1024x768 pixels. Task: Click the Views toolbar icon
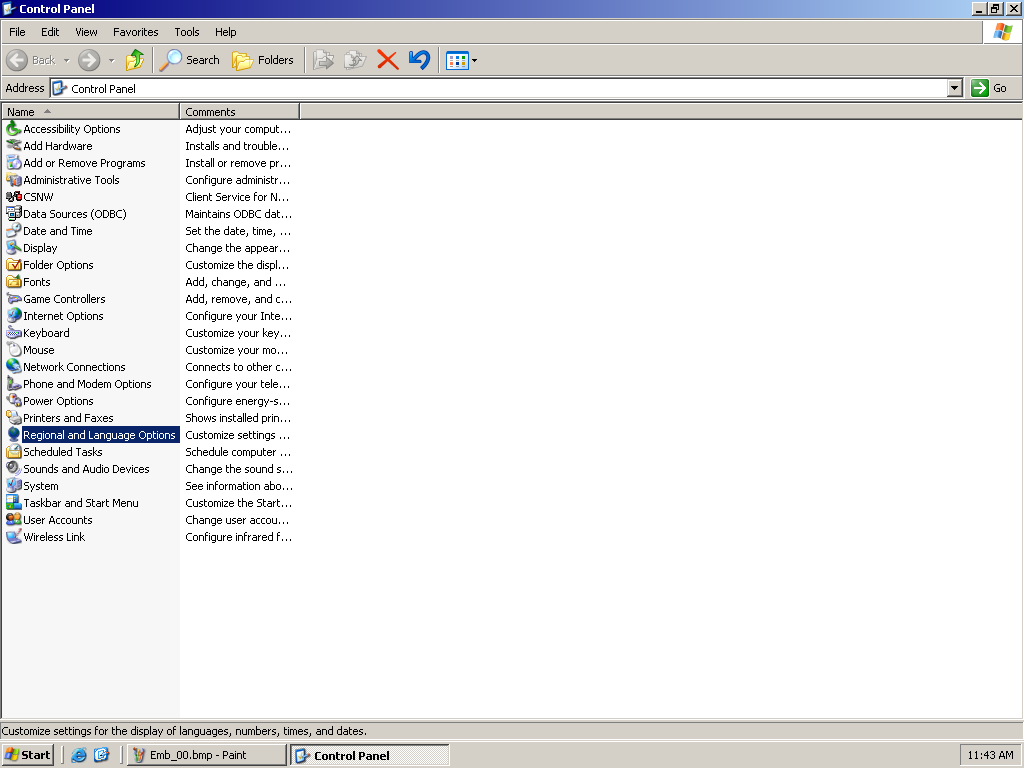pos(457,60)
